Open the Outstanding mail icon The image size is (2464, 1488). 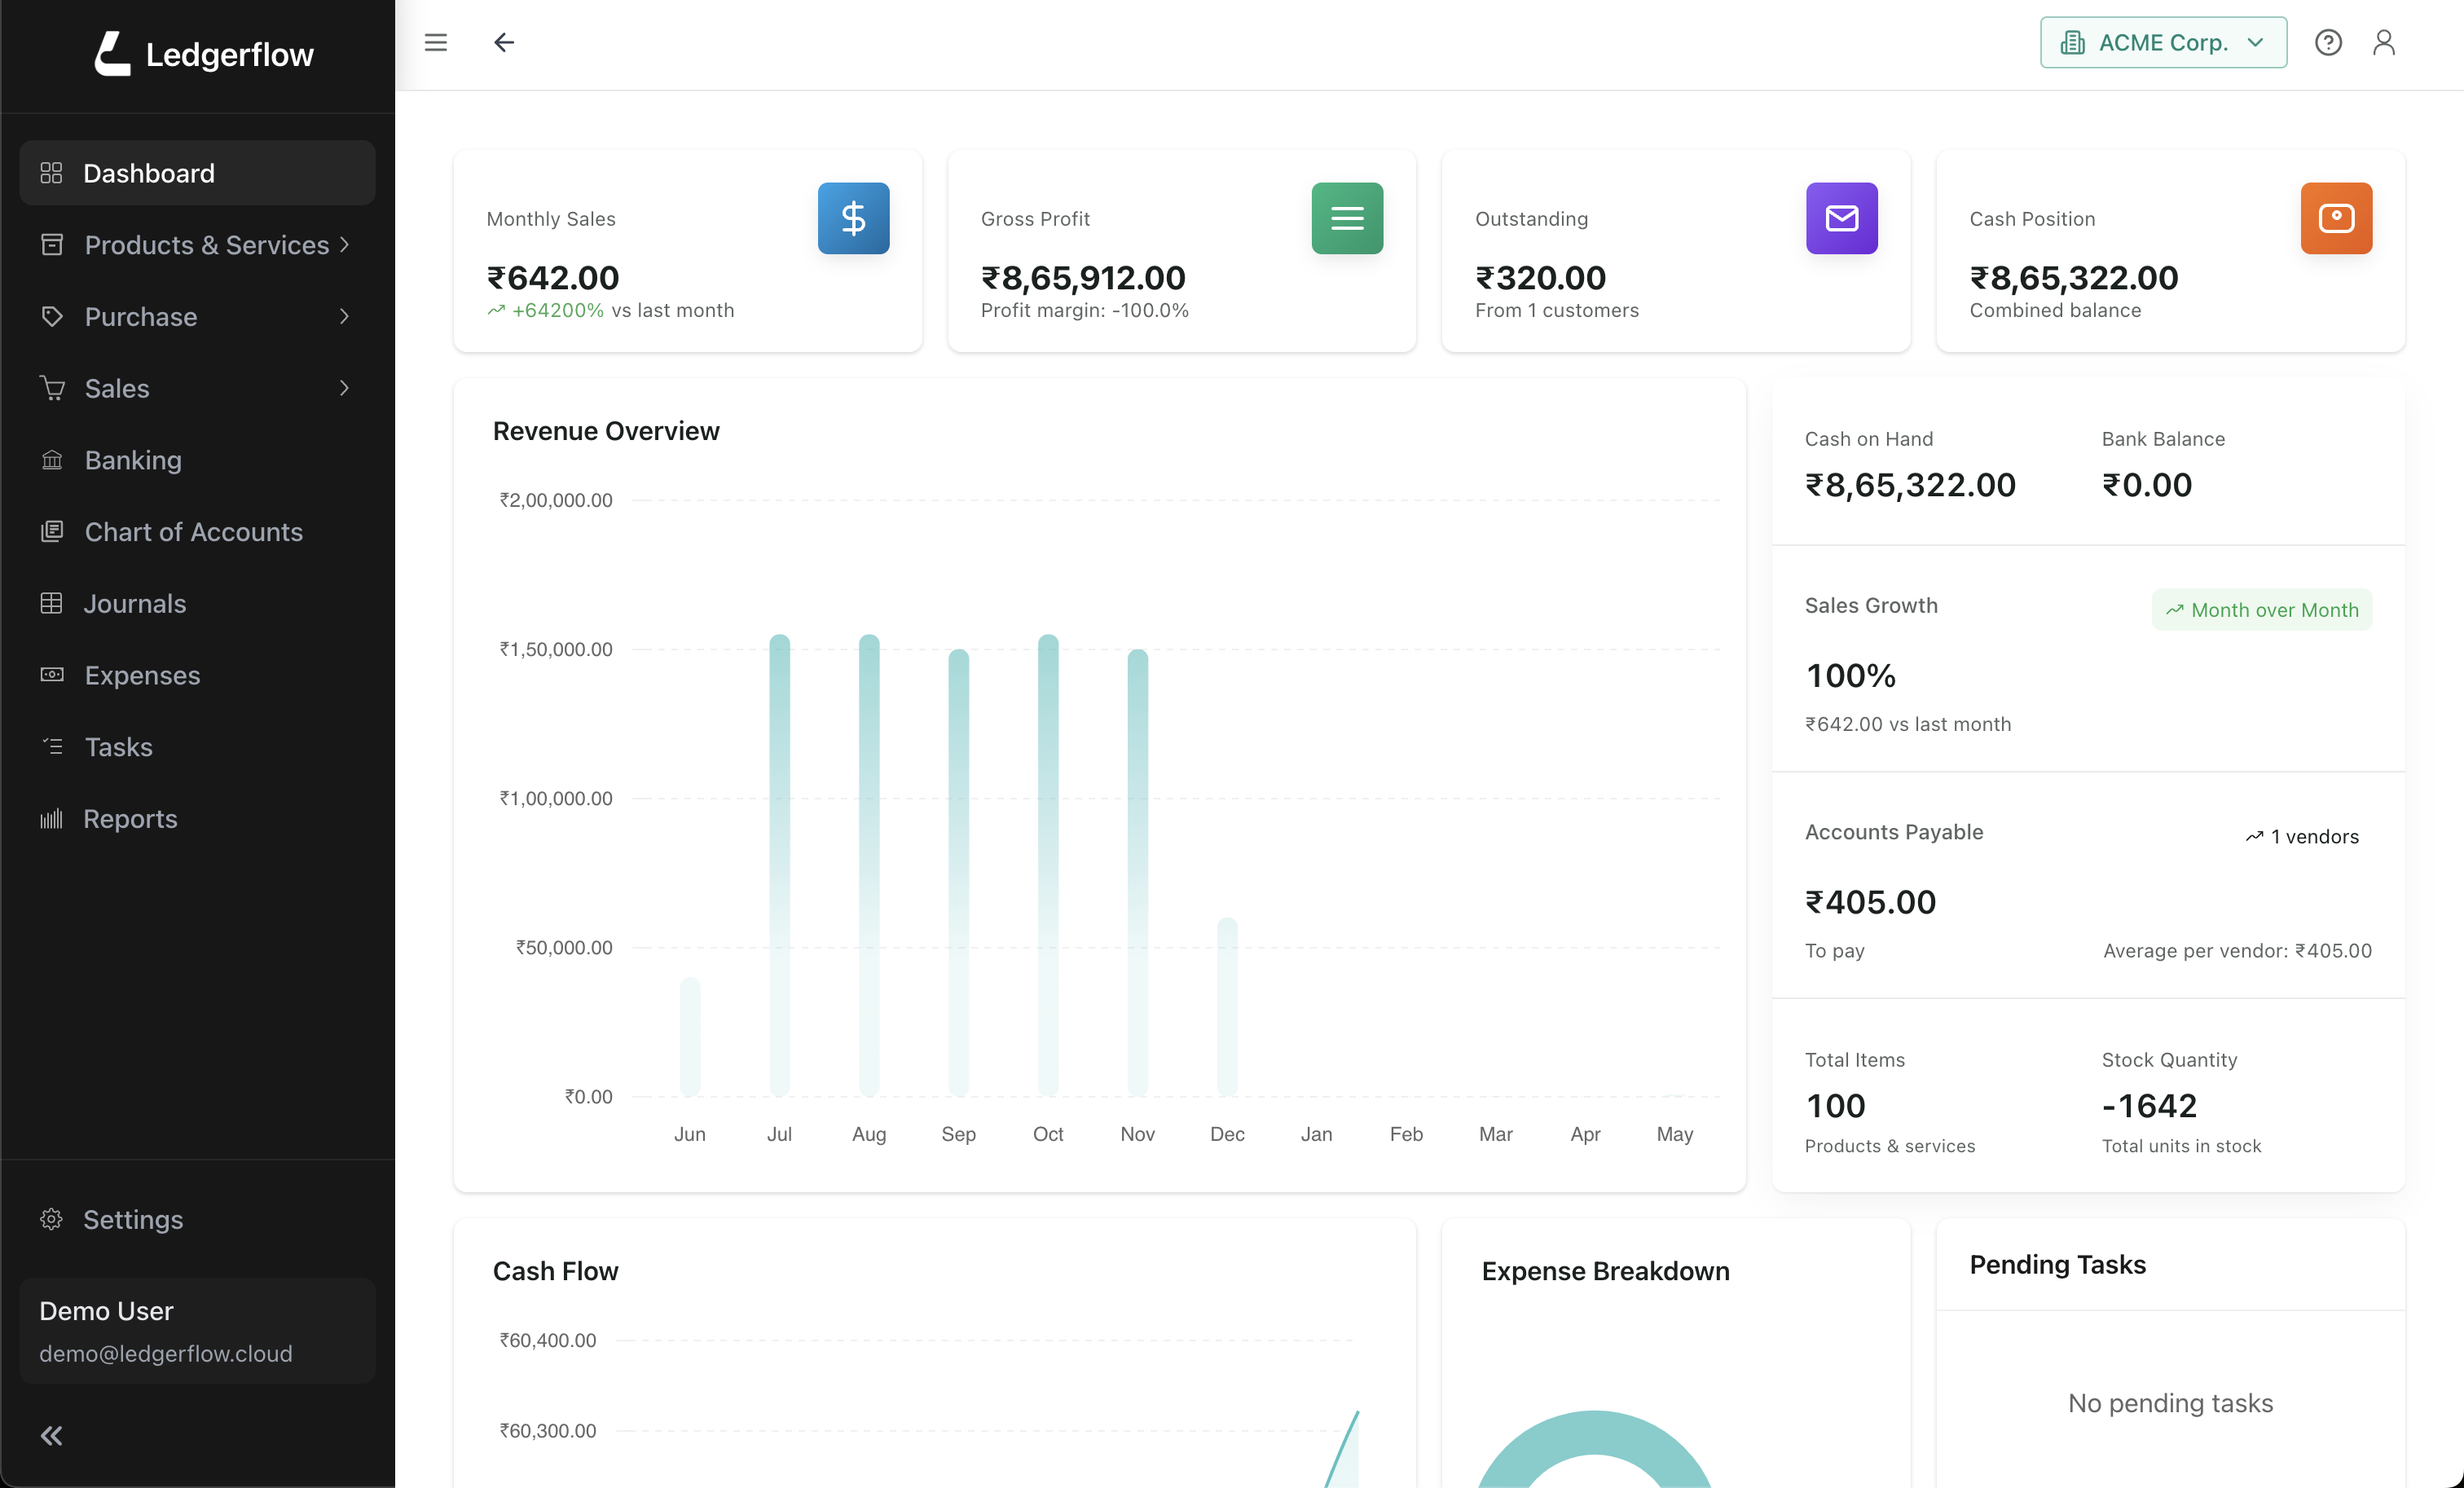click(x=1841, y=218)
